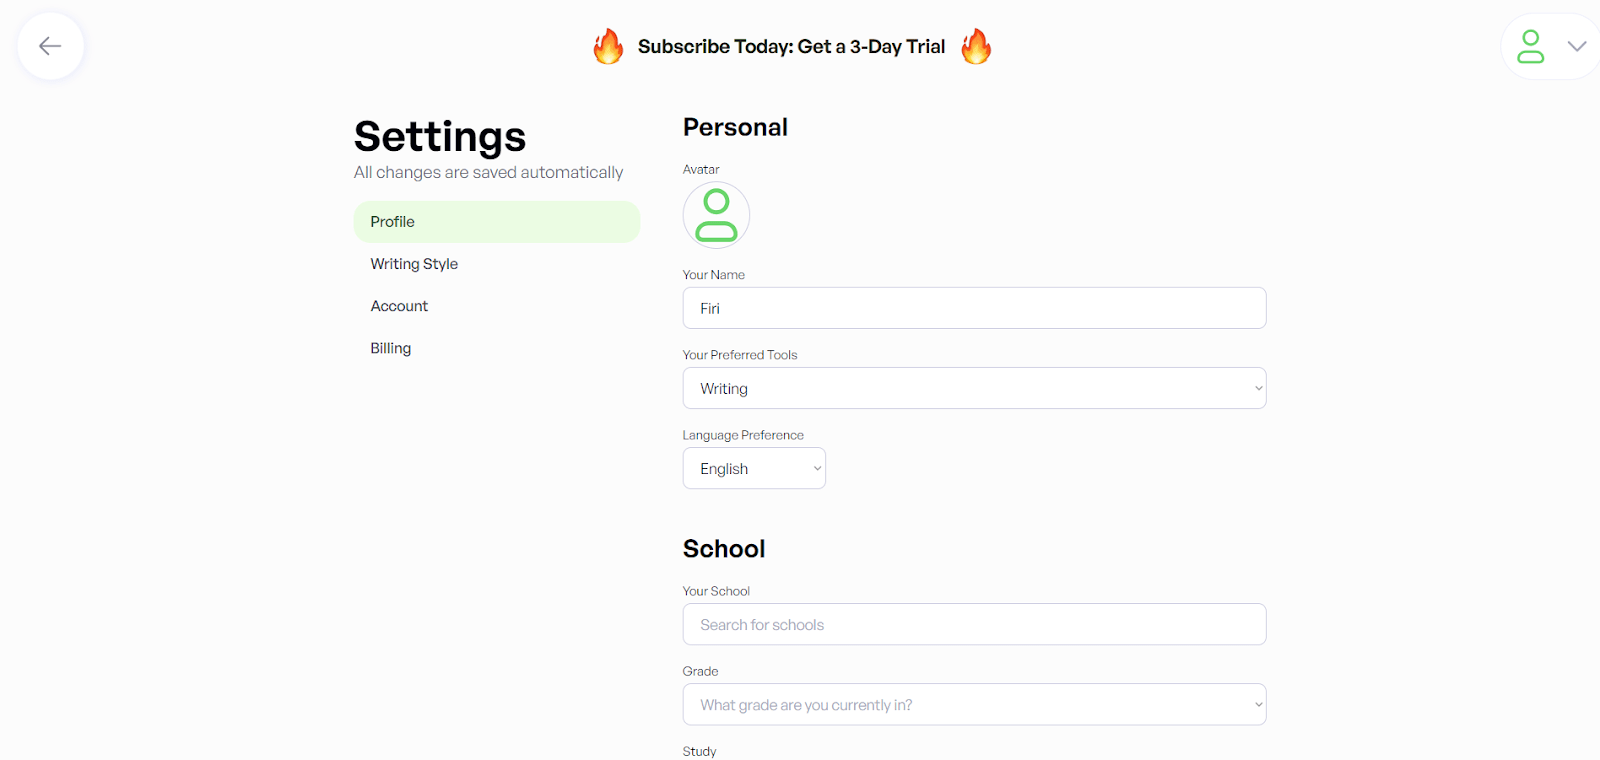Click the green profile avatar icon top right

coord(1531,45)
